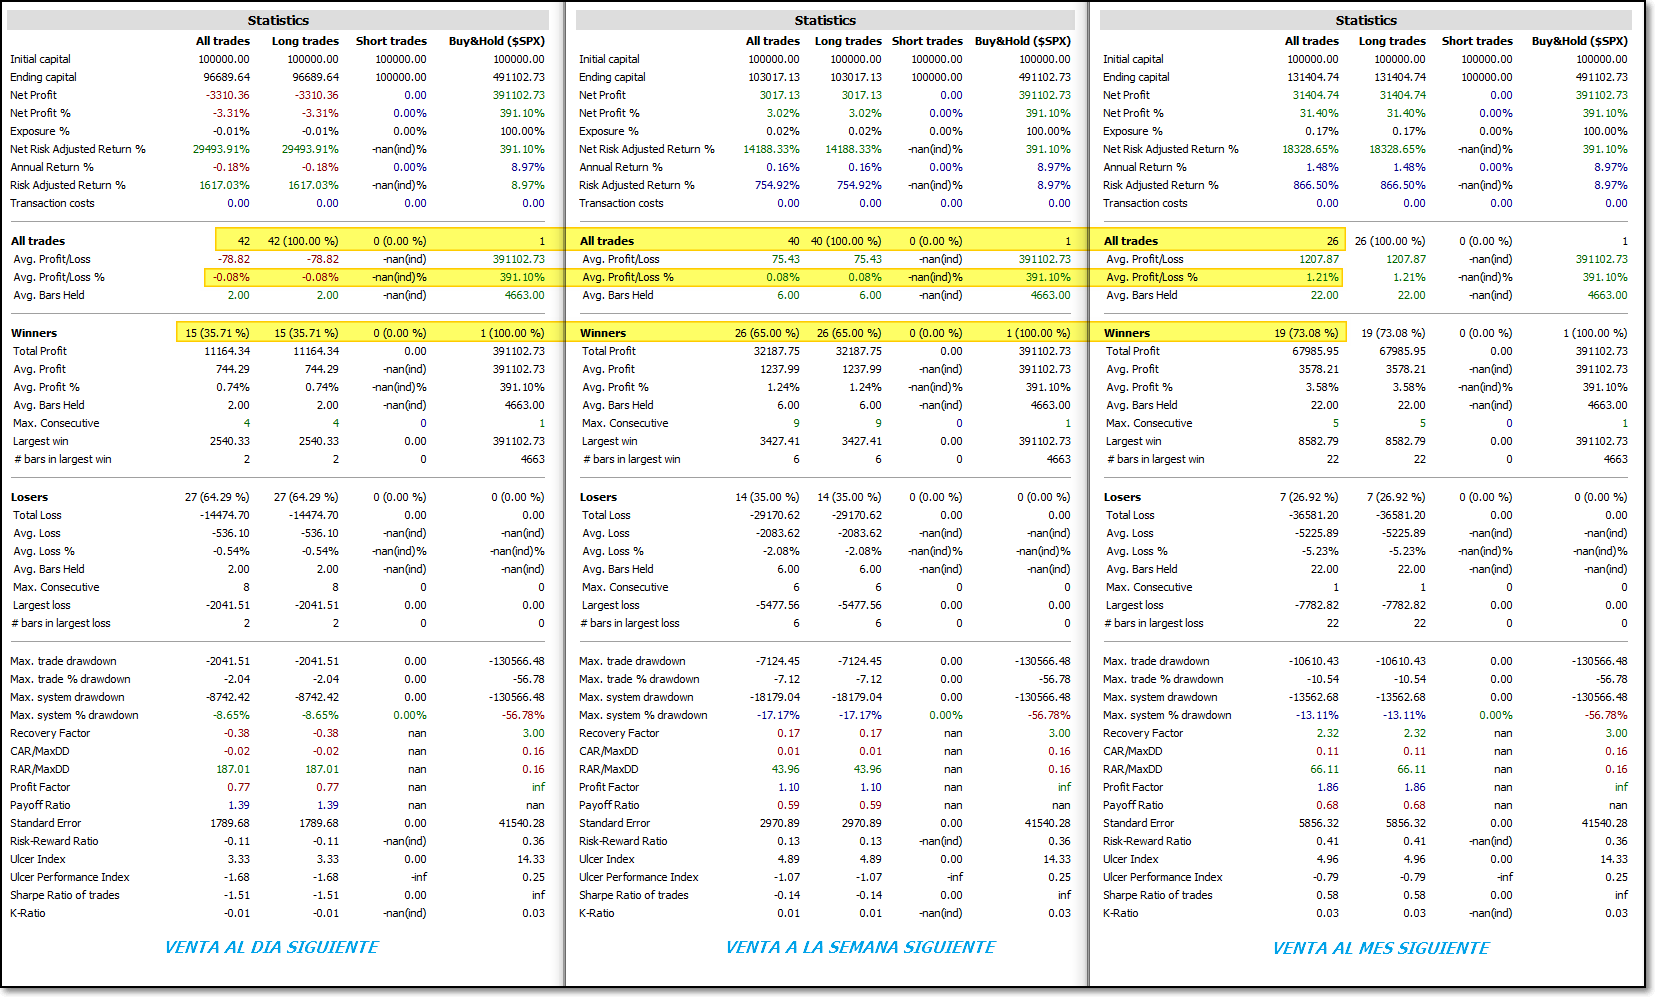This screenshot has height=997, width=1655.
Task: Select All trades ending capital 96689.64
Action: [x=227, y=77]
